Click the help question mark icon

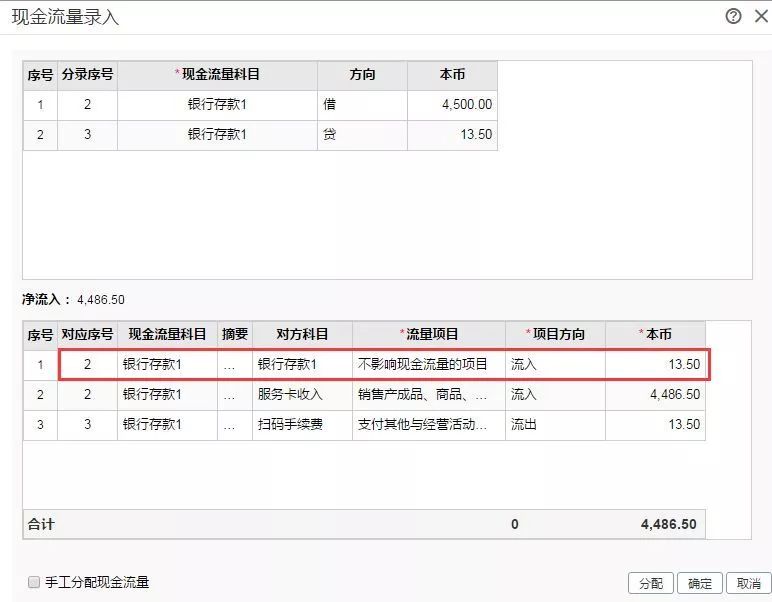coord(733,16)
